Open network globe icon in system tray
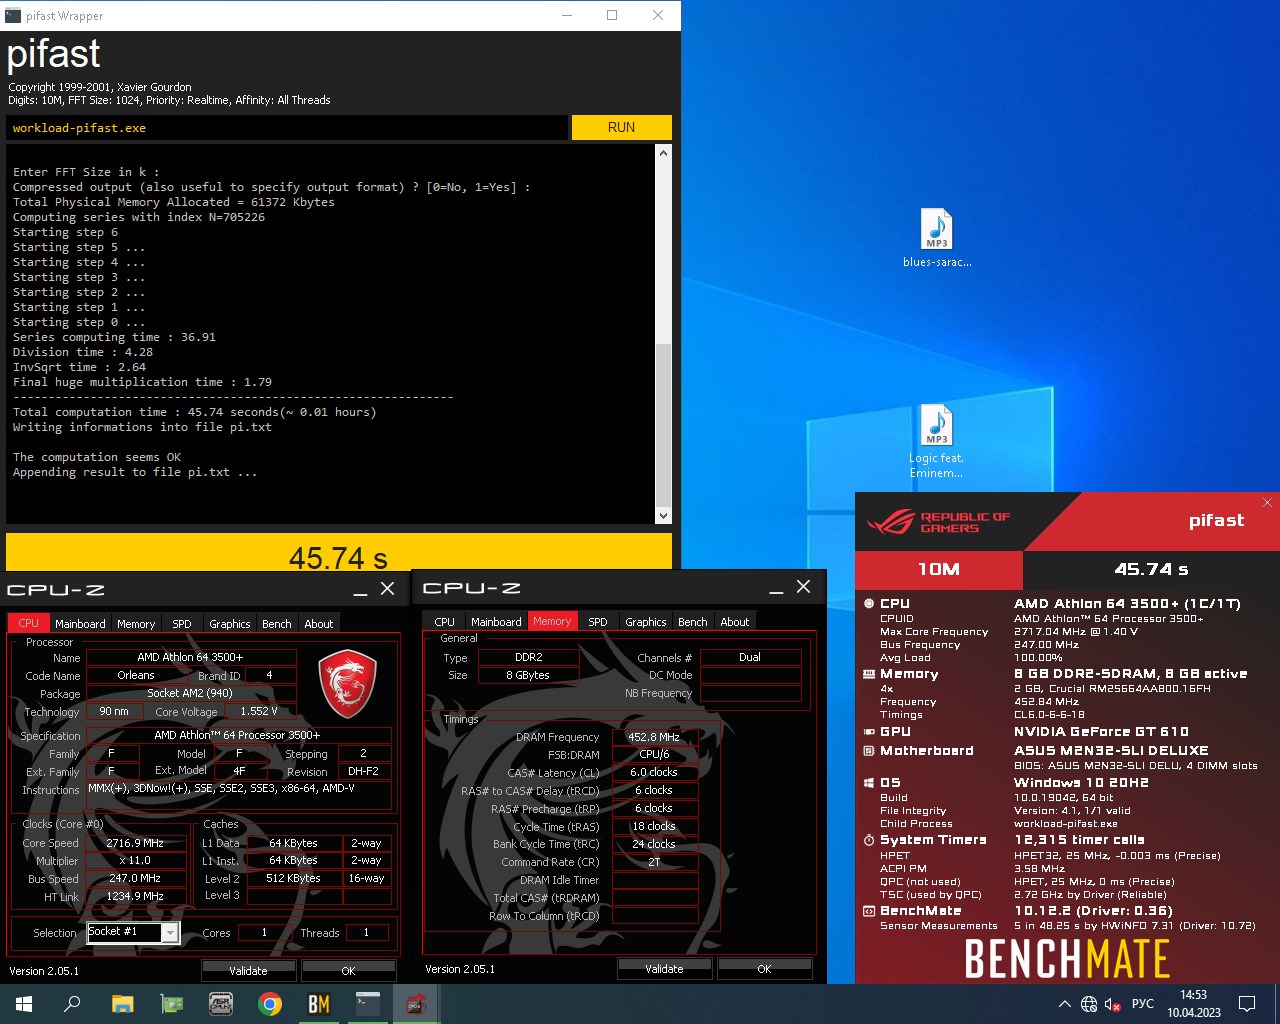 pos(1089,1004)
